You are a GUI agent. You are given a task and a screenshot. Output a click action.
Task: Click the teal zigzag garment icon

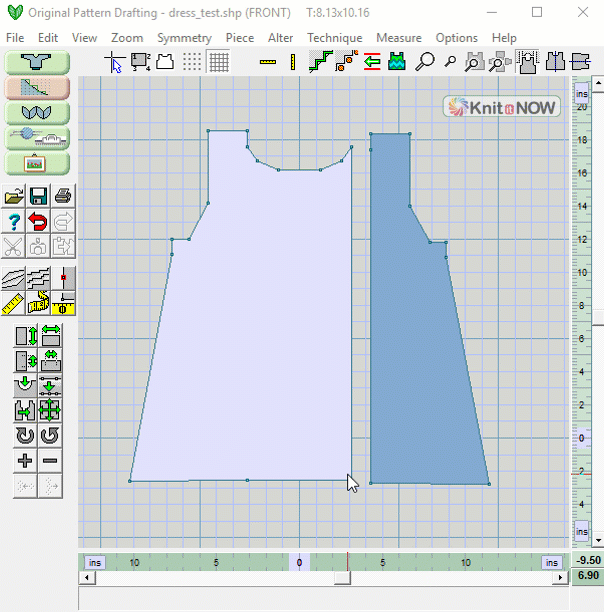tap(397, 62)
